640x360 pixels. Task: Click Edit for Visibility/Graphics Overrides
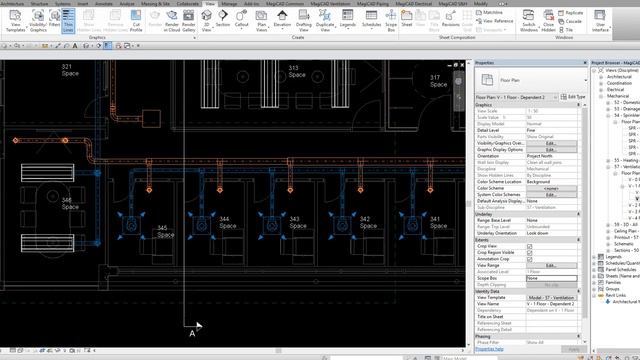551,143
